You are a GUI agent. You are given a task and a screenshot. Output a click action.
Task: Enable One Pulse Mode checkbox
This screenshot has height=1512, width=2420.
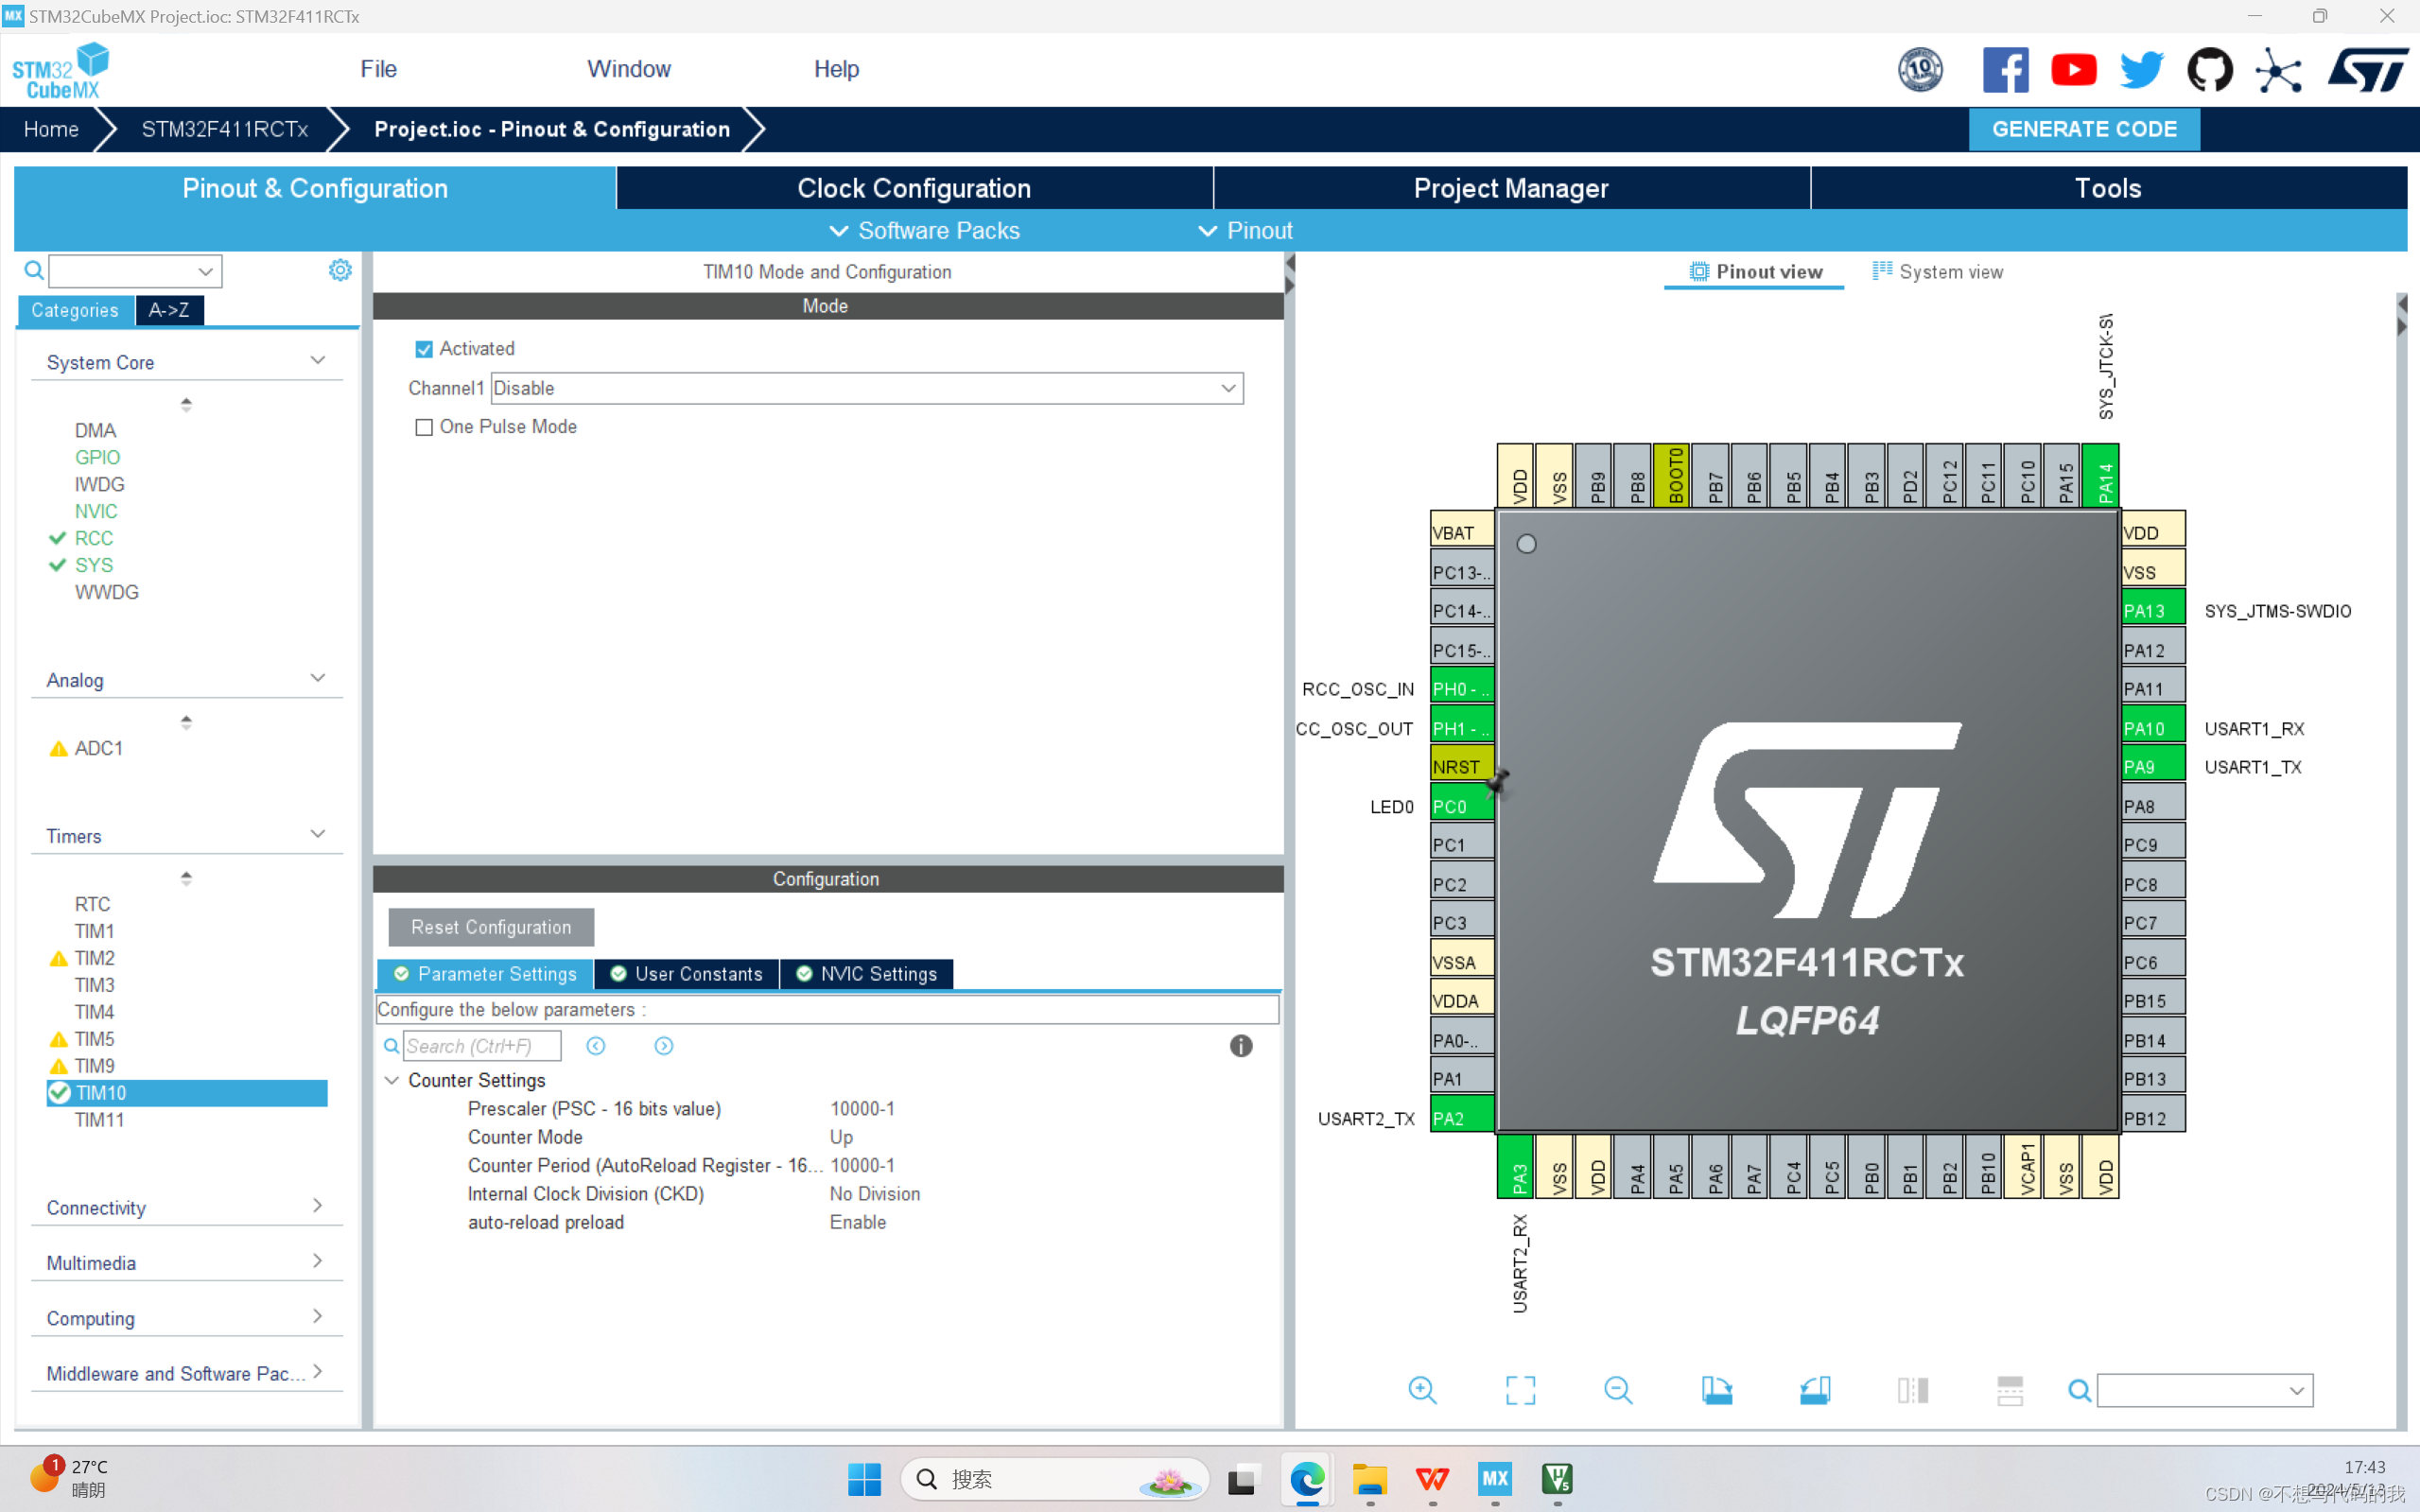pyautogui.click(x=424, y=427)
